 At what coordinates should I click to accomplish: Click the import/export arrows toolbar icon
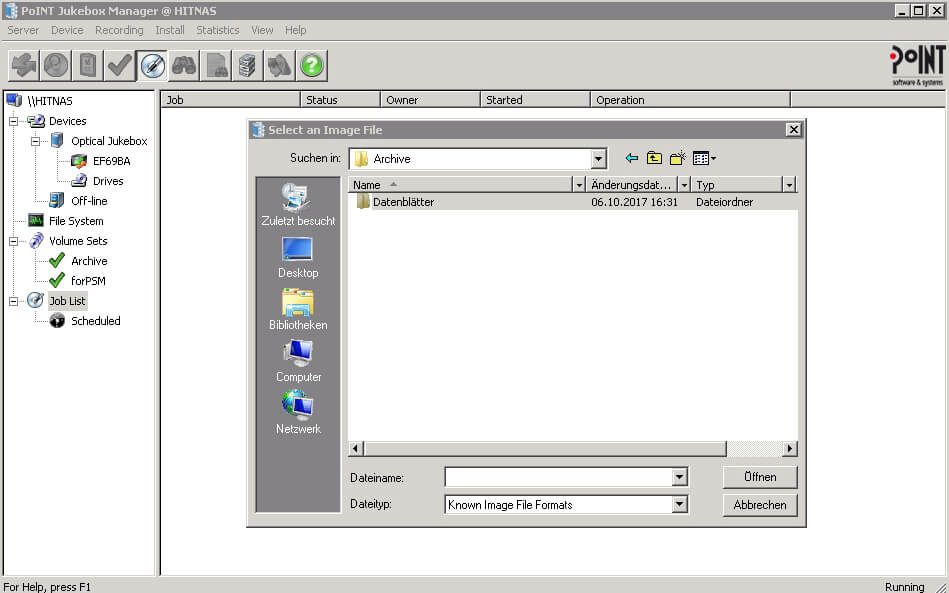(24, 65)
